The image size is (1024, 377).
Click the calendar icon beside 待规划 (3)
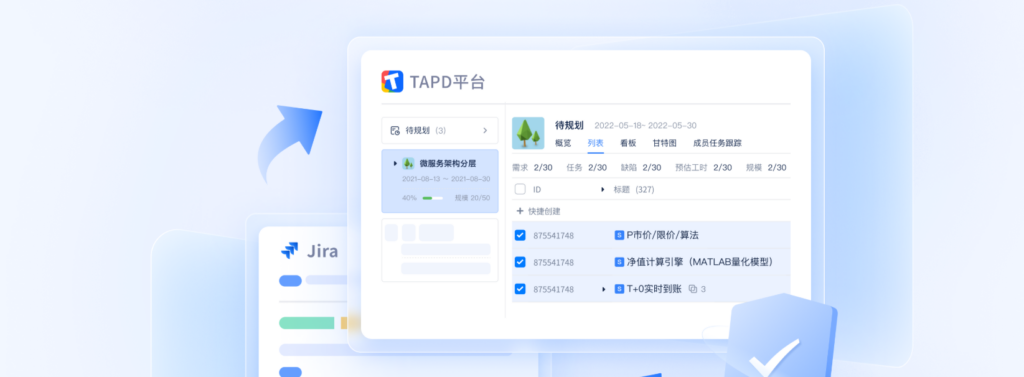[394, 131]
